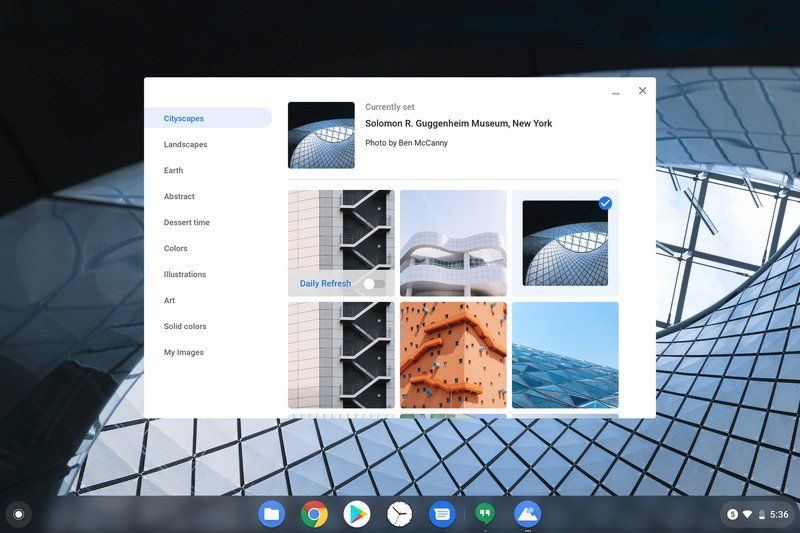Open the Clock app on the shelf
Image resolution: width=800 pixels, height=533 pixels.
pyautogui.click(x=399, y=514)
